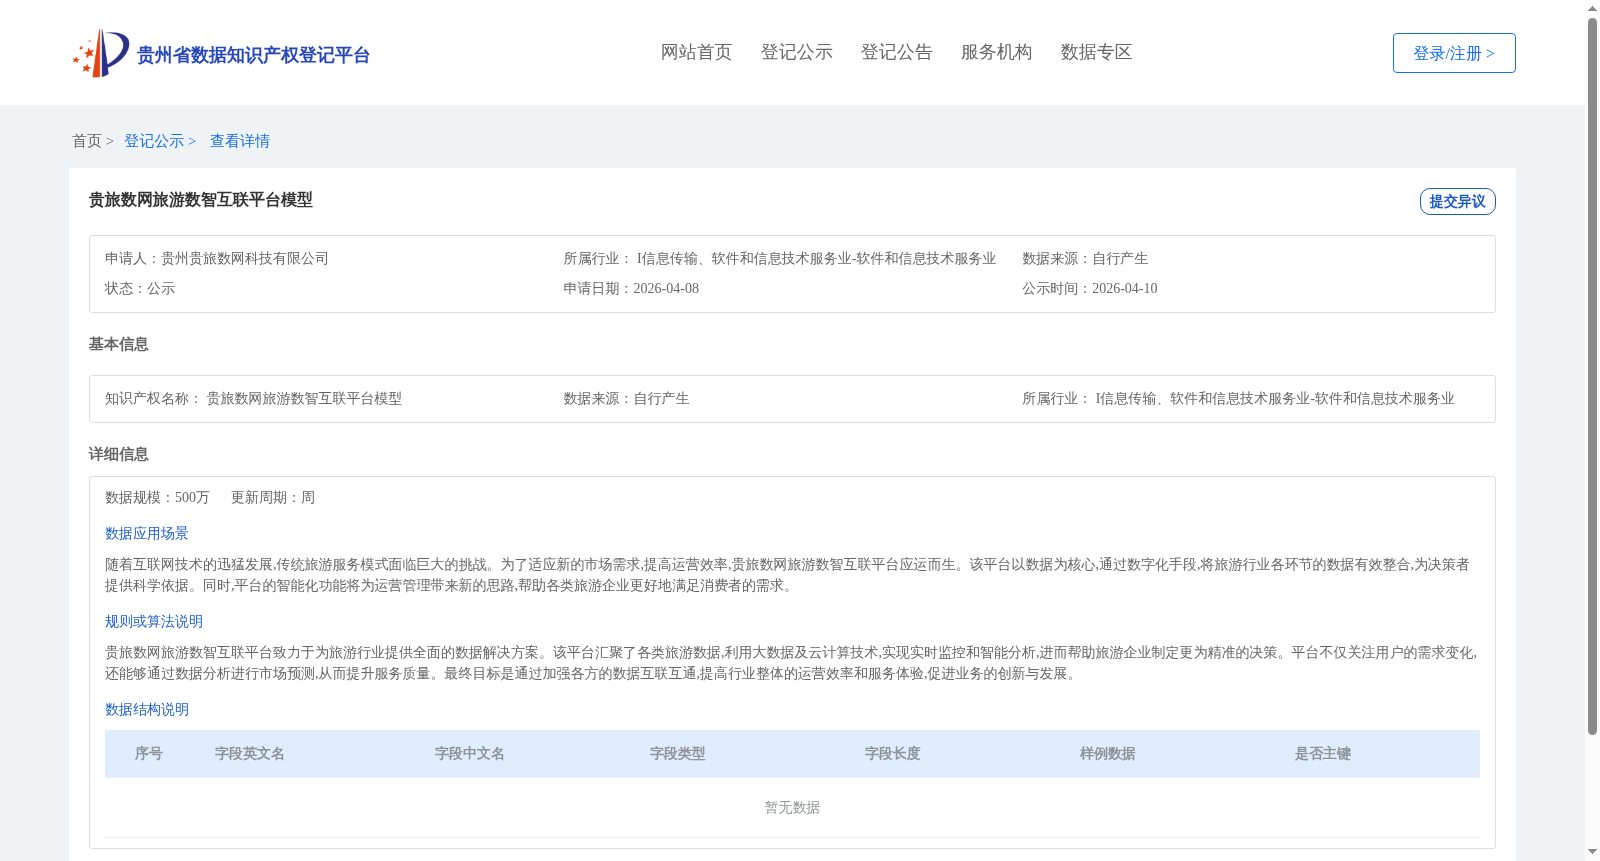Click applicant text 贵州贵旅数网科技有限公司
1600x861 pixels.
(245, 259)
